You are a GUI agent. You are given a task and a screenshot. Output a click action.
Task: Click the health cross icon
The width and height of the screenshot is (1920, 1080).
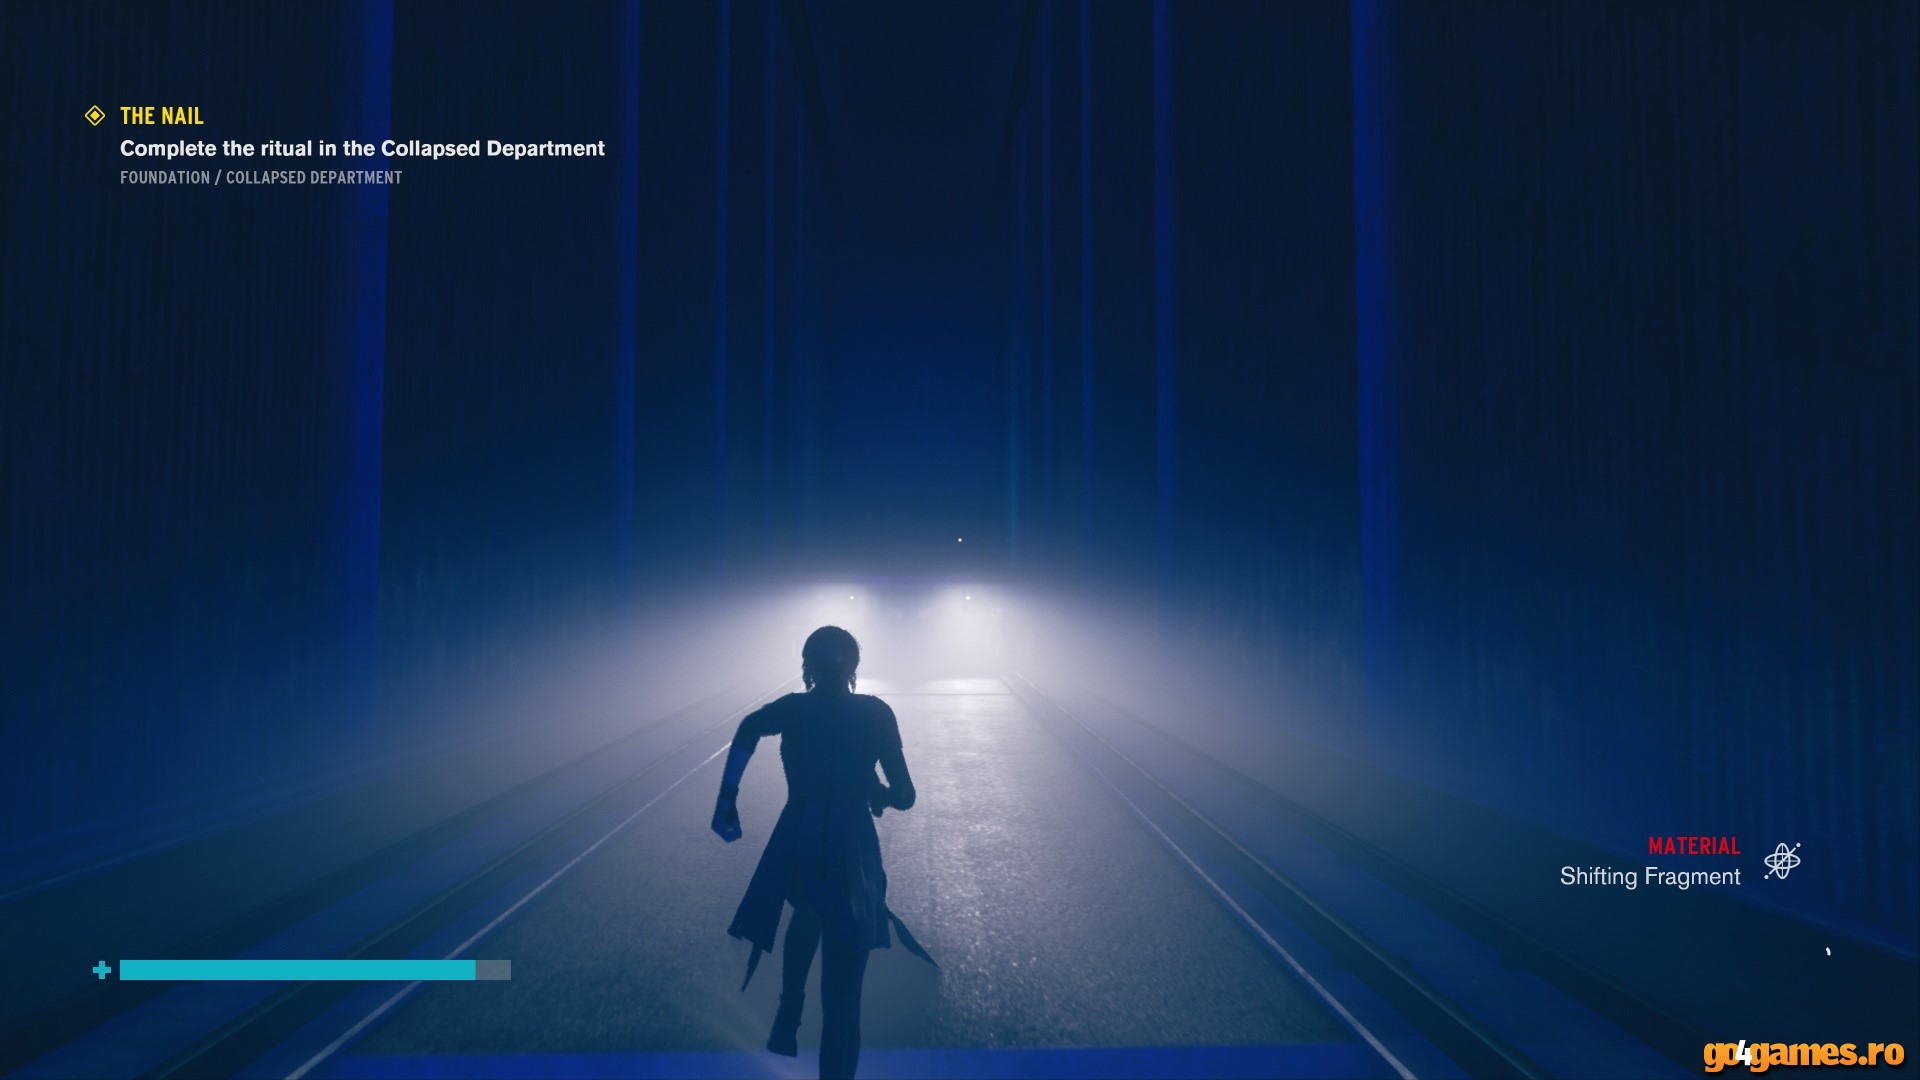101,970
